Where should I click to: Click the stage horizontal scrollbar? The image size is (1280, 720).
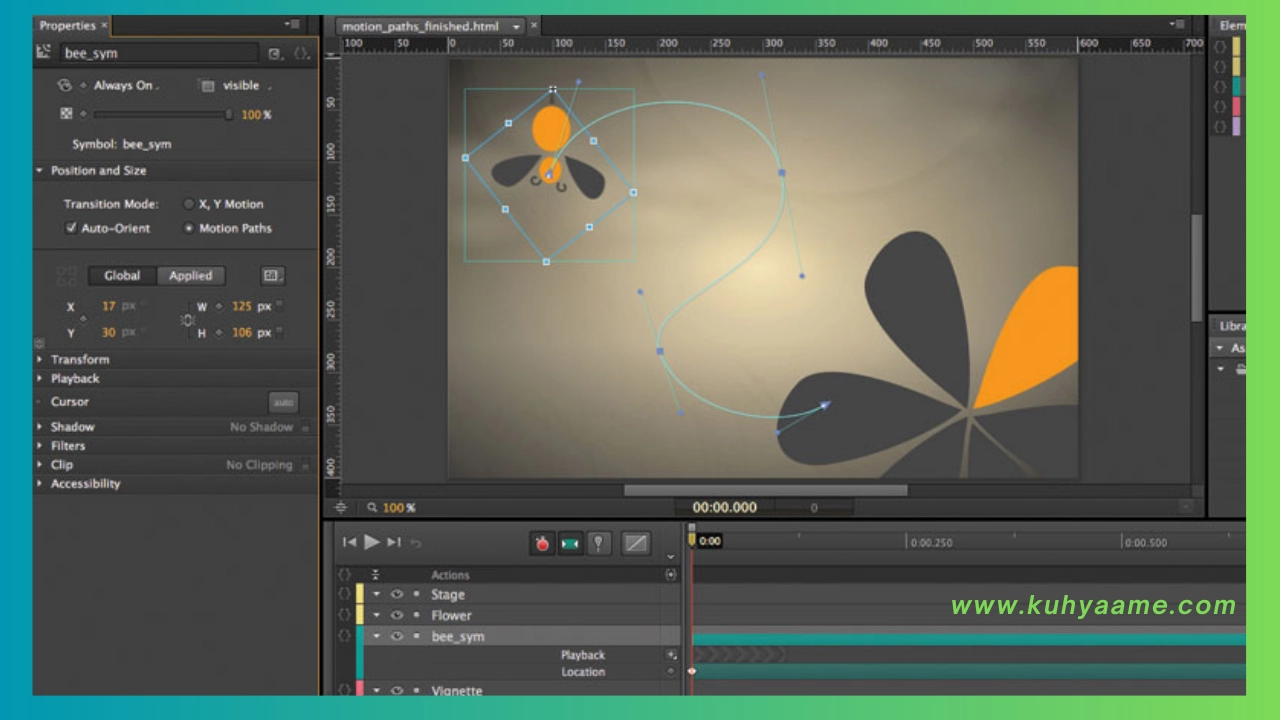[x=766, y=490]
